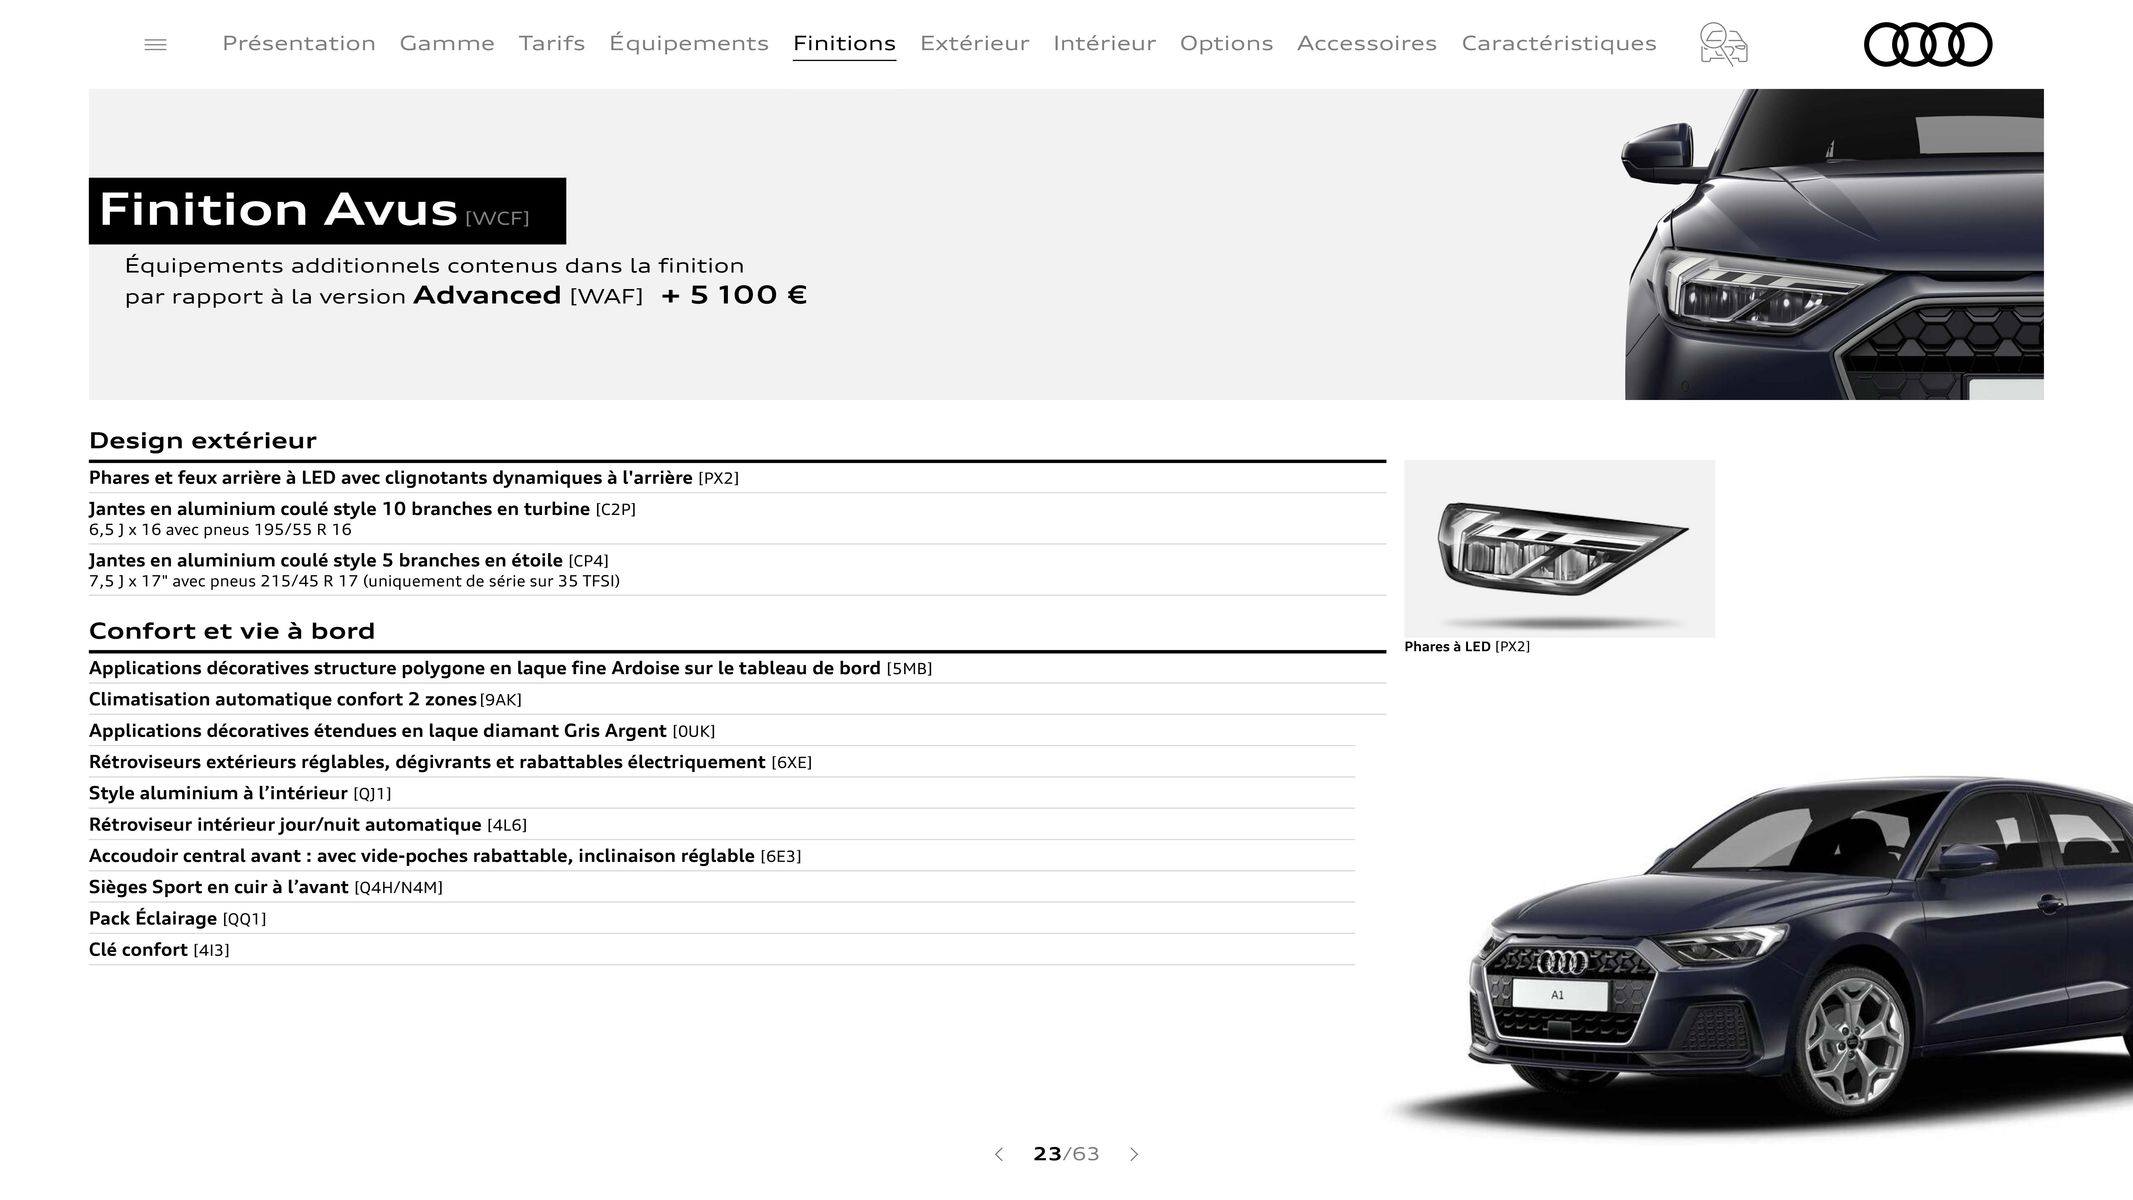The image size is (2133, 1200).
Task: Click the headlight close-up banner image
Action: pyautogui.click(x=1834, y=244)
